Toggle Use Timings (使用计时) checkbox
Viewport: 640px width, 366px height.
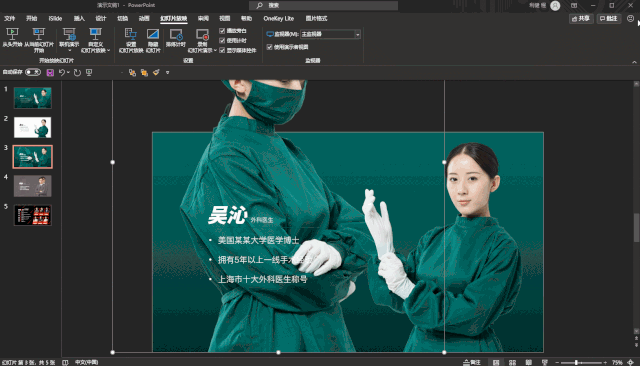[x=222, y=40]
